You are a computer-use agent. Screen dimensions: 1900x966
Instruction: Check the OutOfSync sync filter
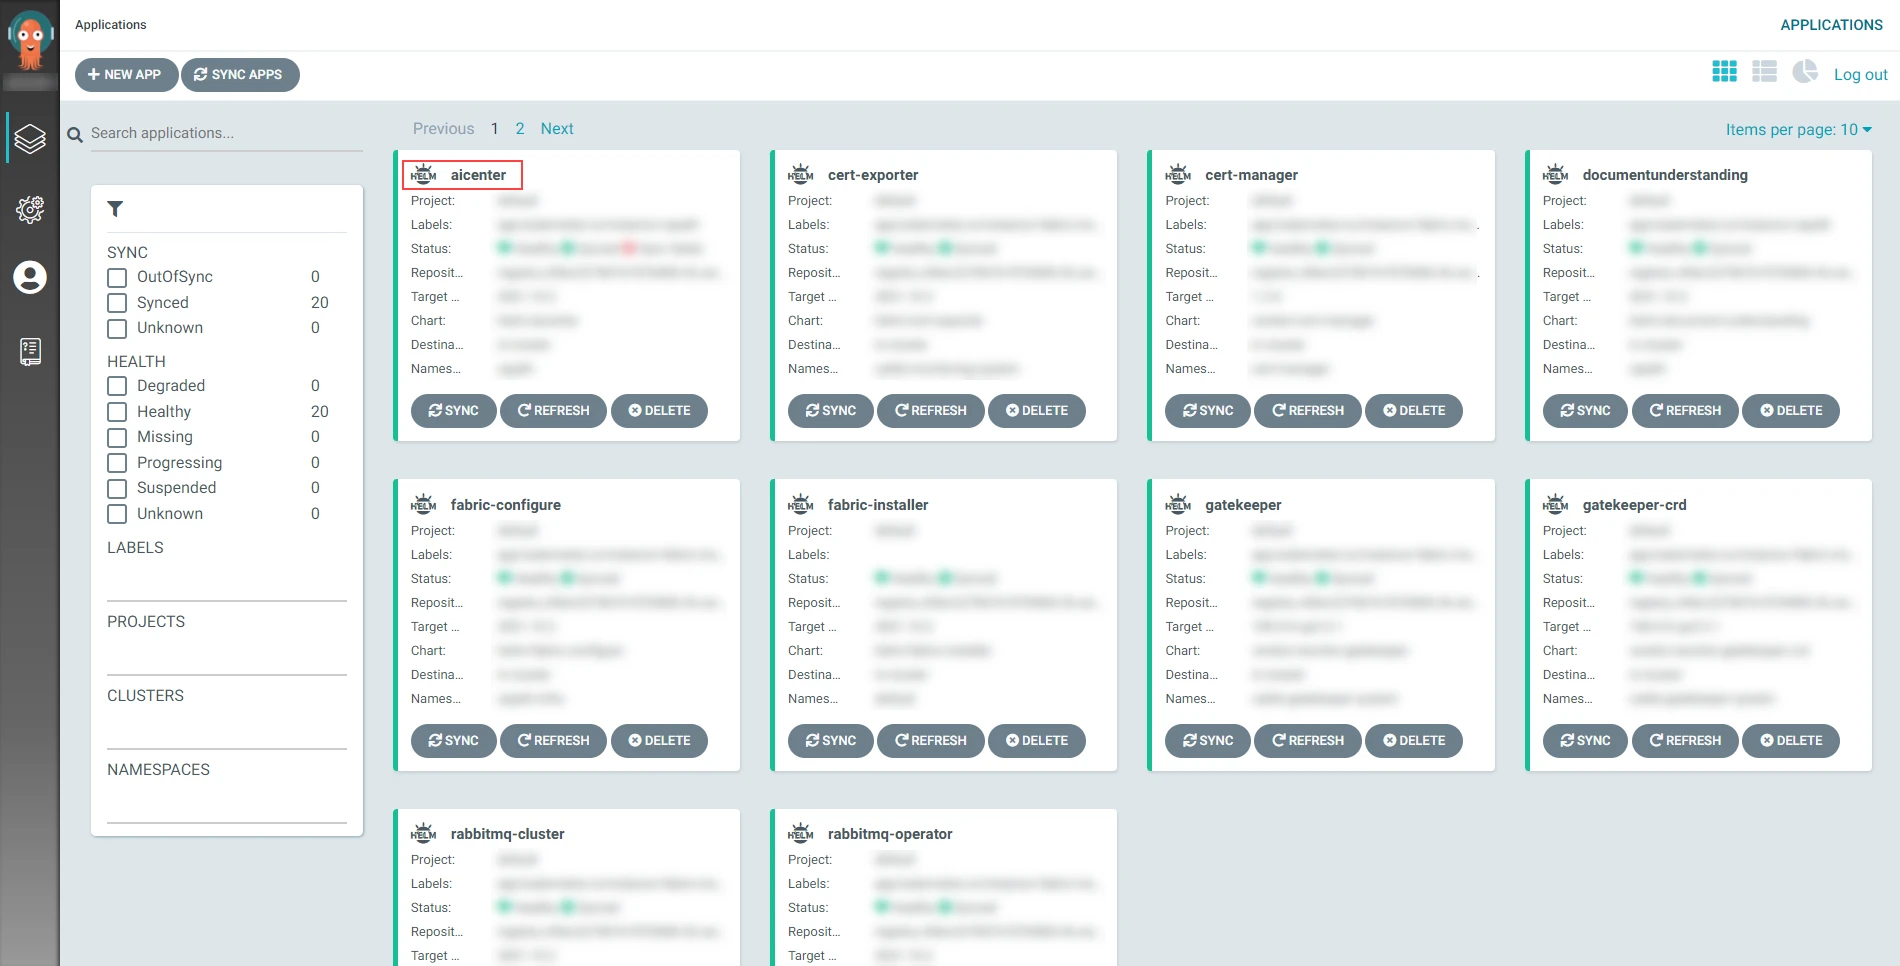[117, 277]
